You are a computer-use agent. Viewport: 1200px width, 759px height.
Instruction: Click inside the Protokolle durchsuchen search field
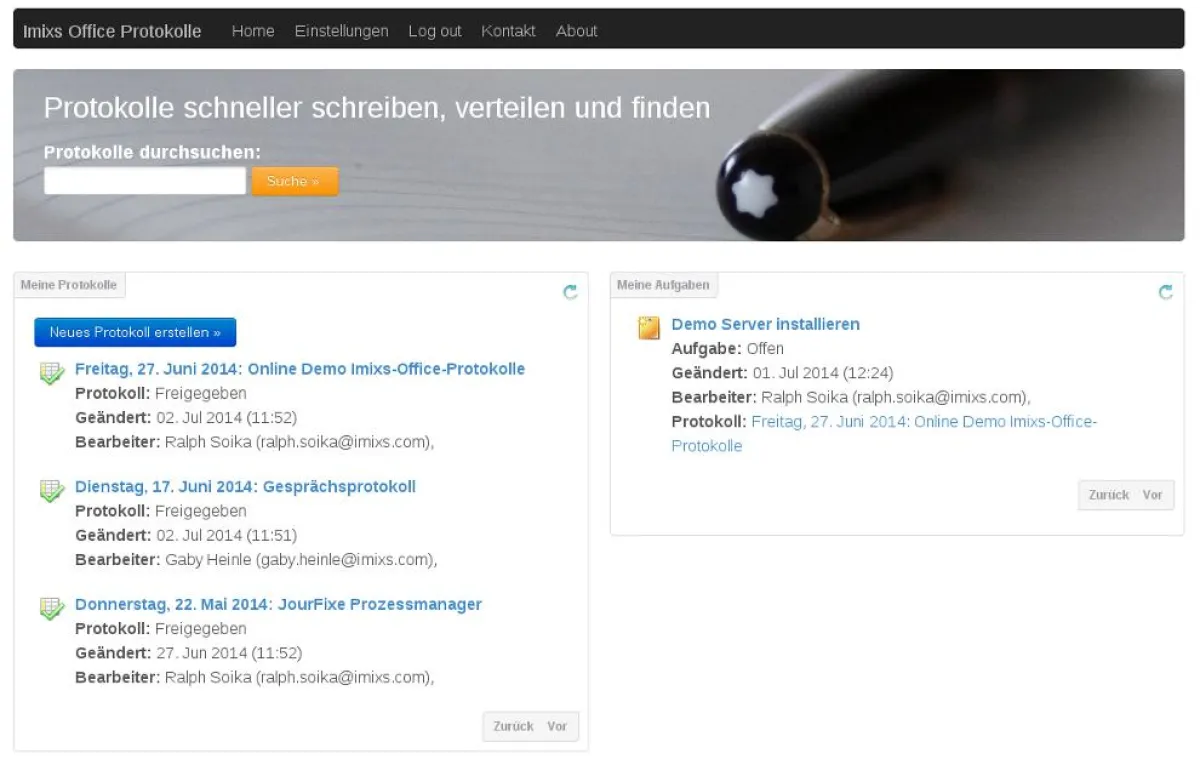[144, 180]
